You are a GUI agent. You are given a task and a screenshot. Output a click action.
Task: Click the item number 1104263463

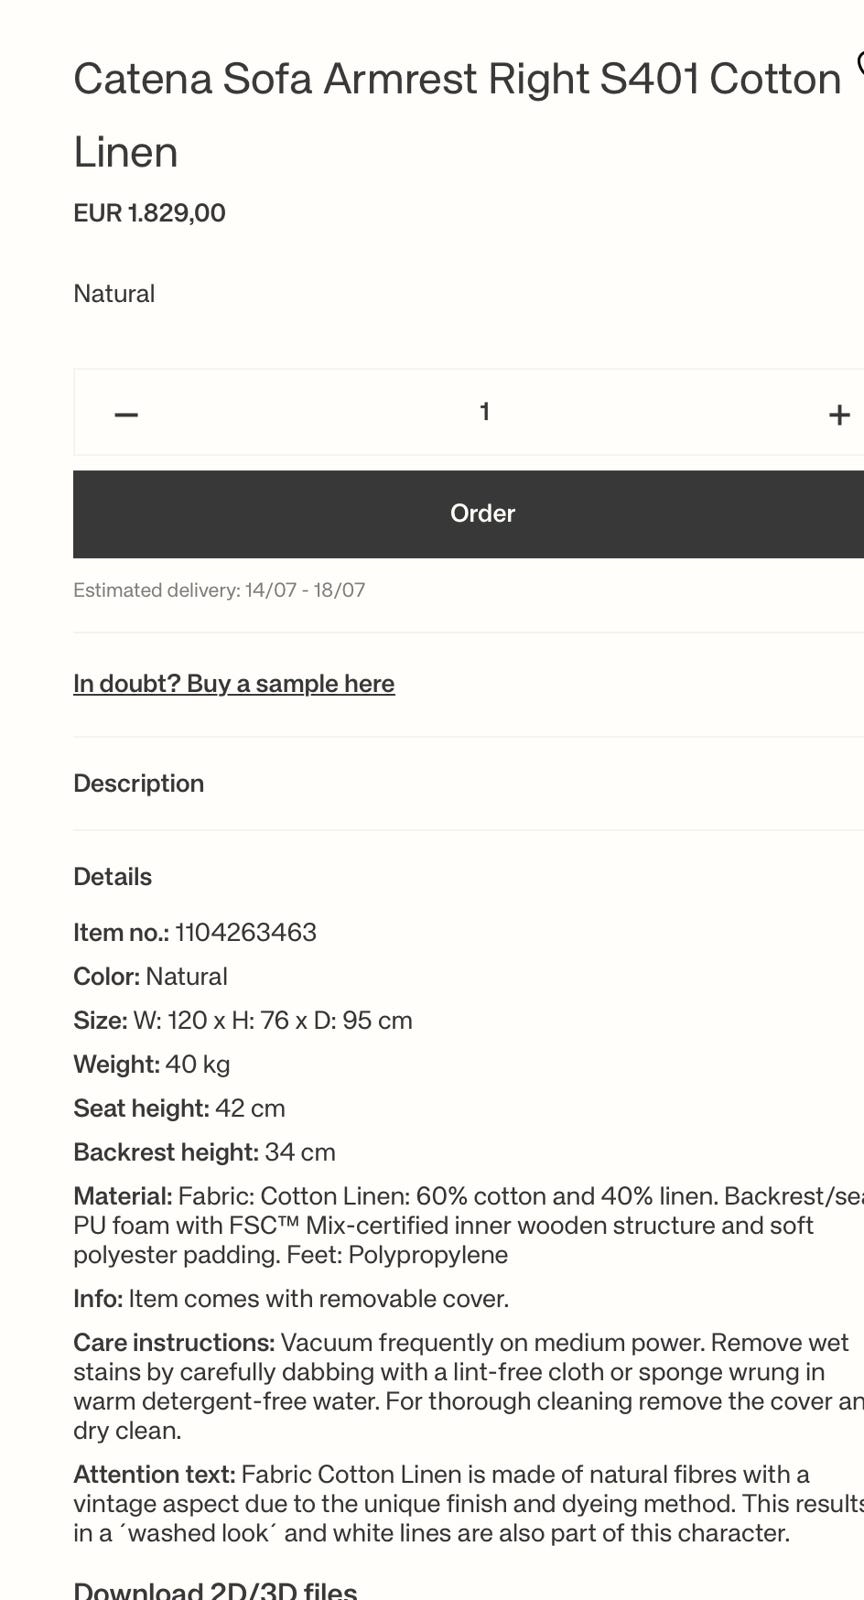point(245,933)
